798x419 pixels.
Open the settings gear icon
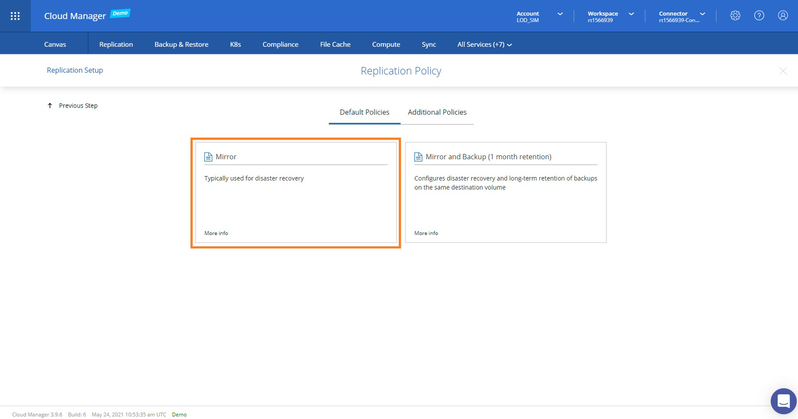[x=735, y=16]
